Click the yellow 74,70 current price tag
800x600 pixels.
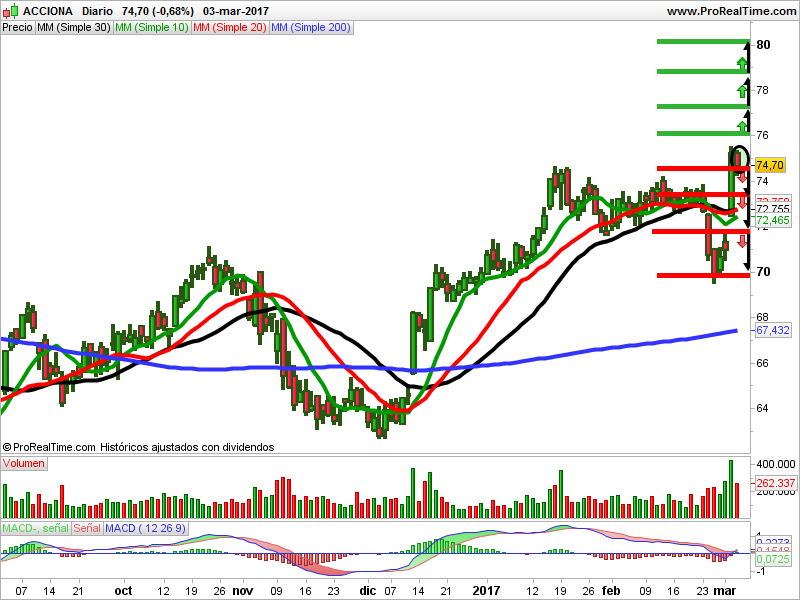tap(769, 165)
